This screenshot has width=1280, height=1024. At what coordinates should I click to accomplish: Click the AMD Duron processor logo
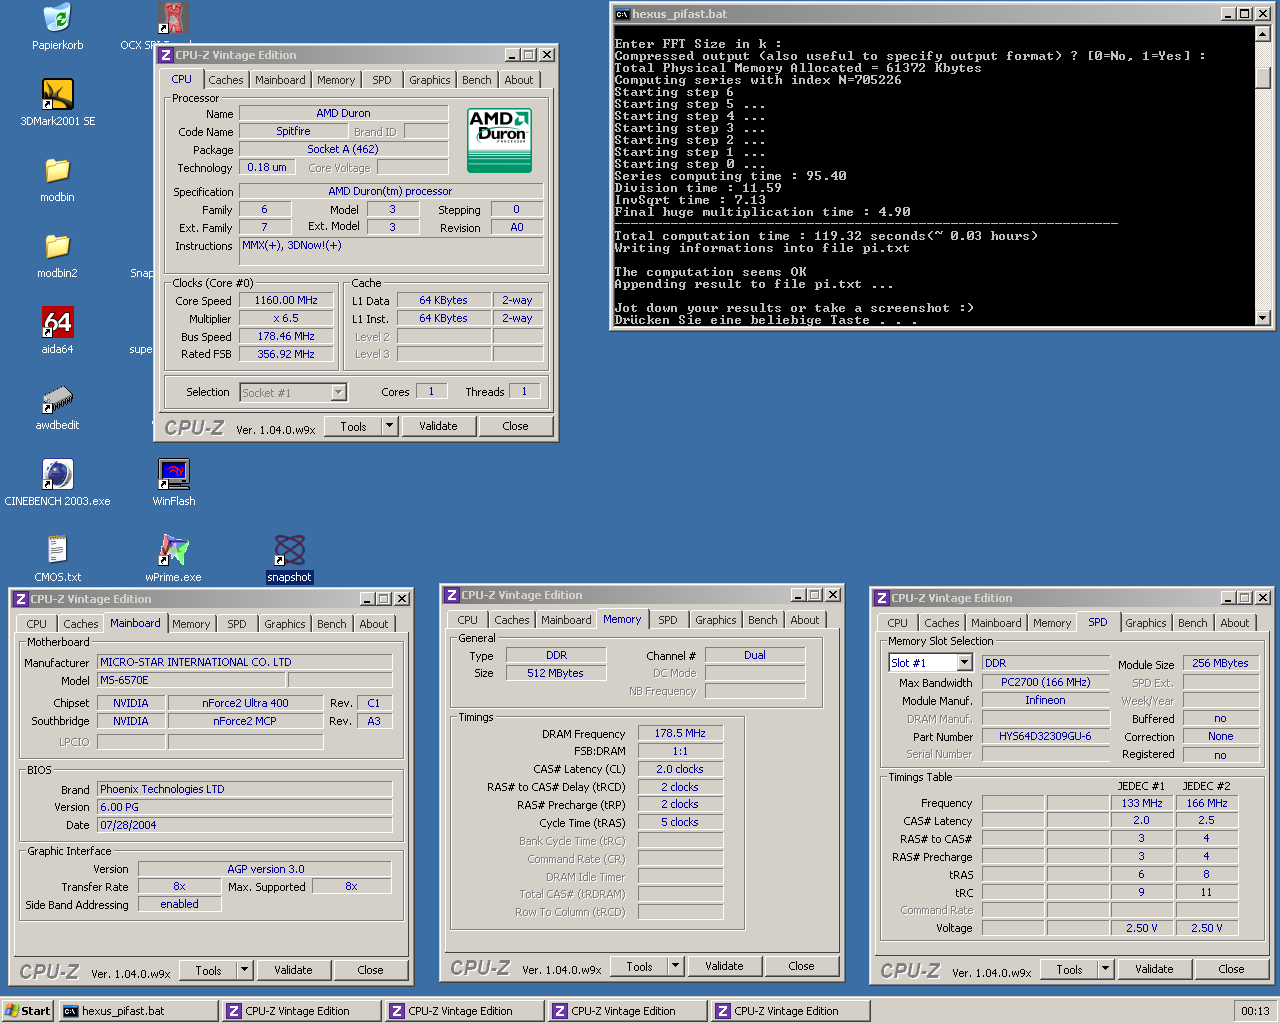[x=500, y=140]
